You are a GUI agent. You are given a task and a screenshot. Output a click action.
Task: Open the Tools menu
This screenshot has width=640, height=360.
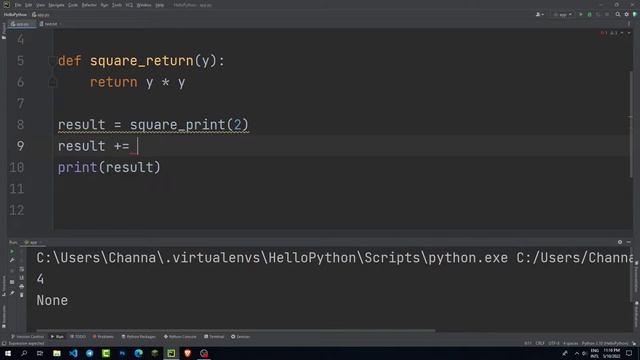(x=117, y=5)
